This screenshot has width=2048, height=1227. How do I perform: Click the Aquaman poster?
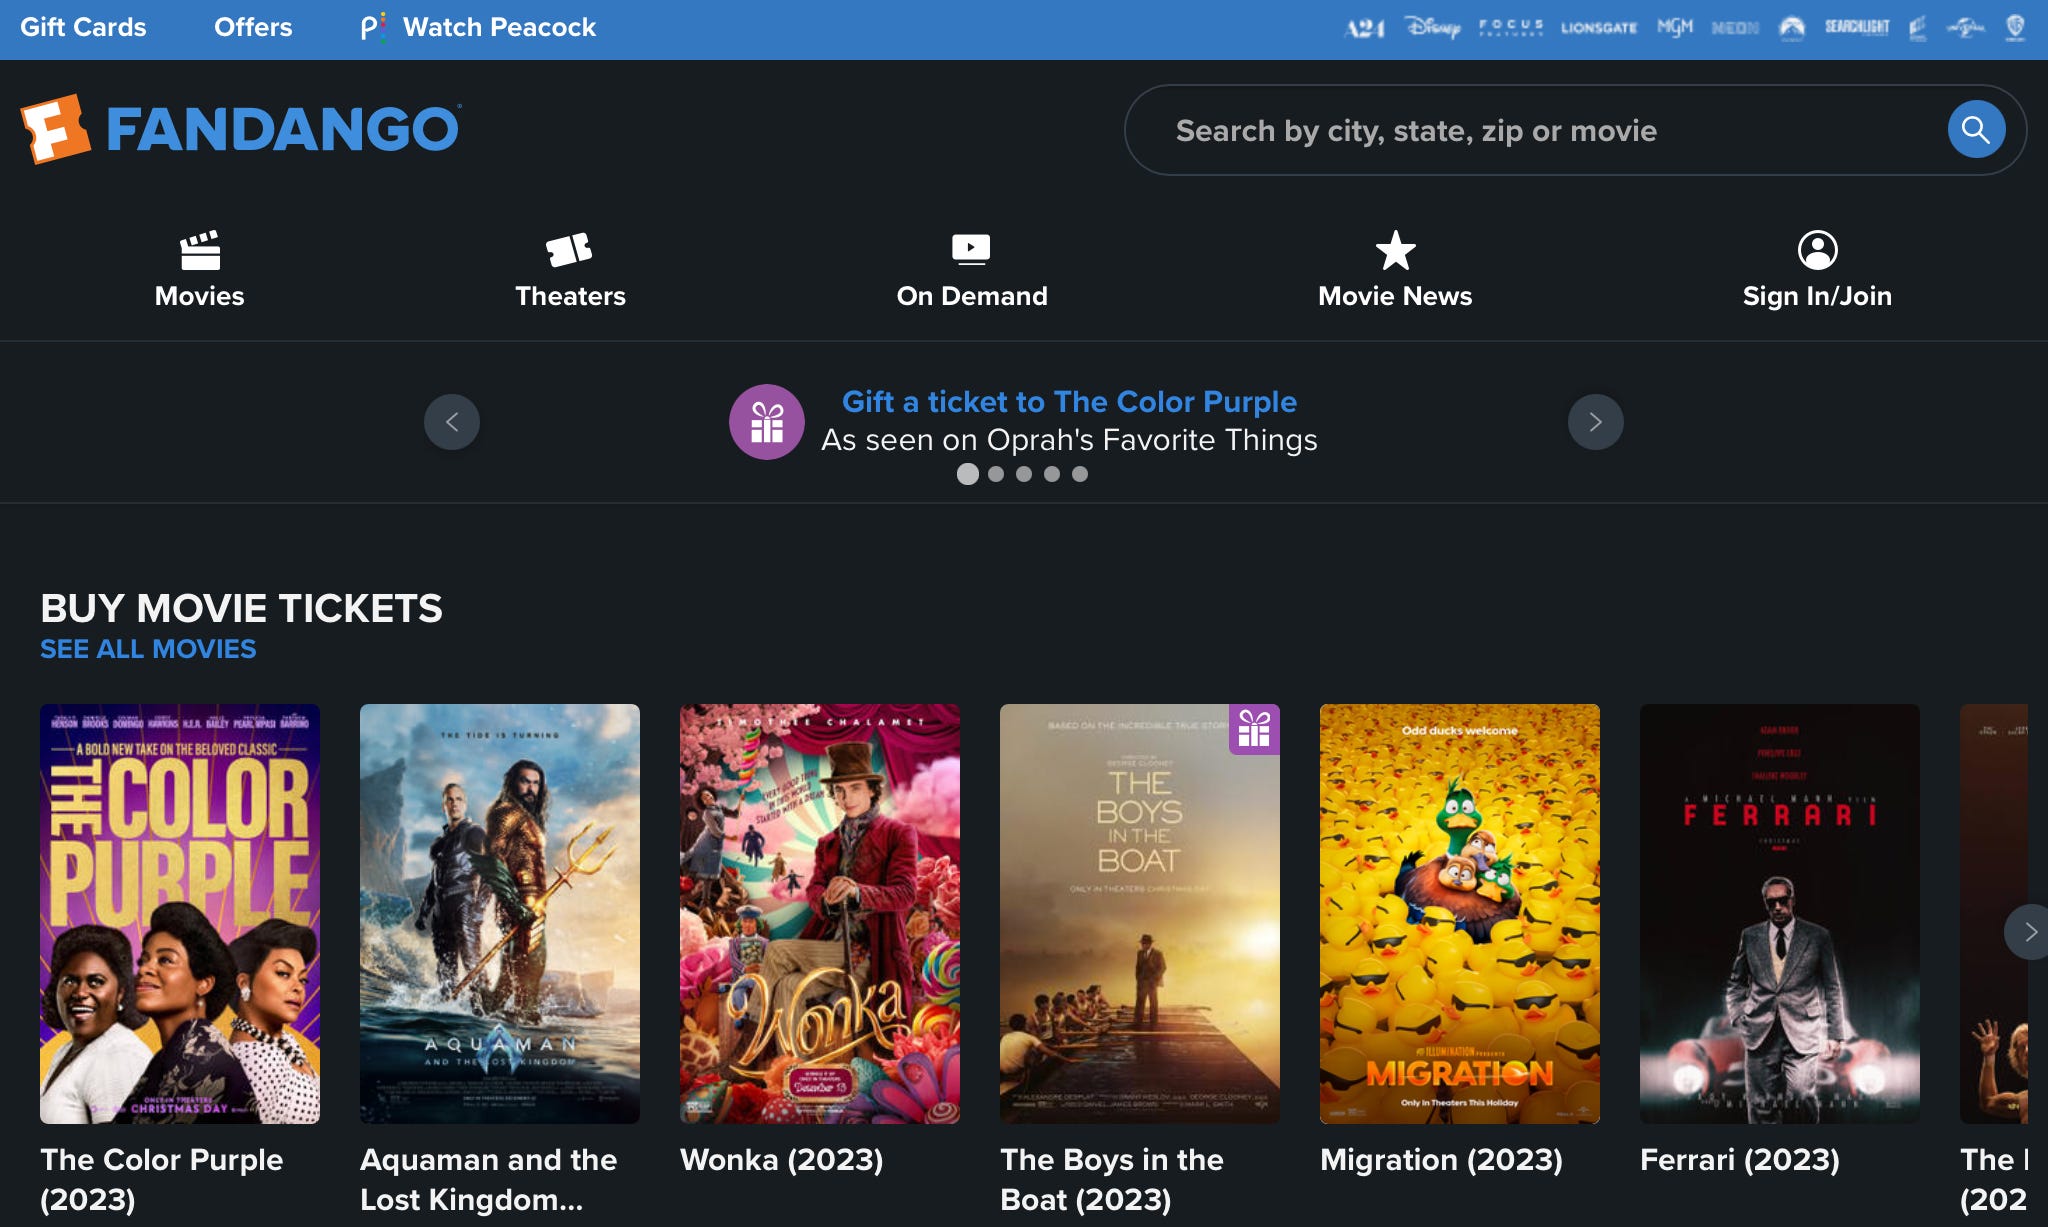500,914
